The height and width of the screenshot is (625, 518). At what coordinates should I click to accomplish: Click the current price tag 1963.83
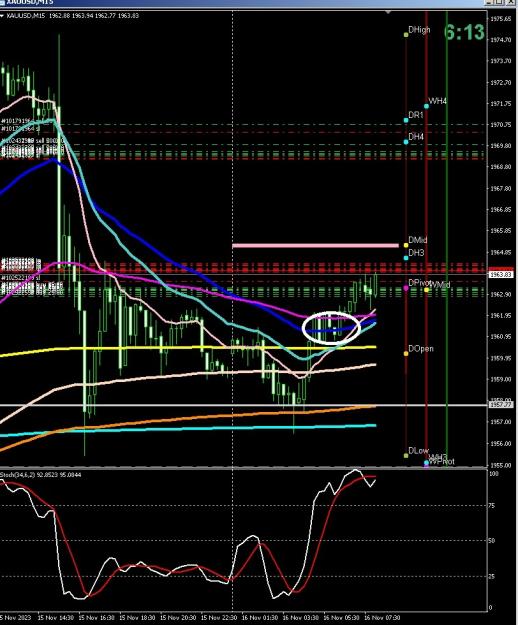[501, 275]
